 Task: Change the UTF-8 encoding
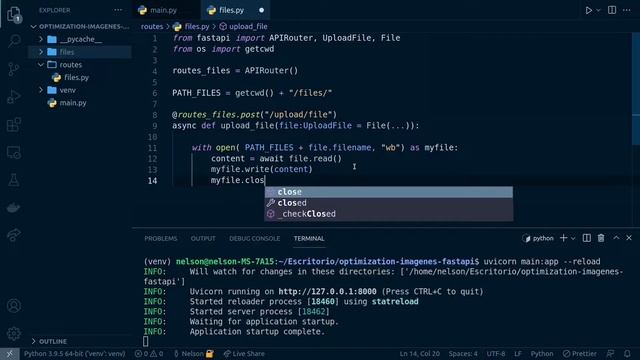pyautogui.click(x=496, y=354)
